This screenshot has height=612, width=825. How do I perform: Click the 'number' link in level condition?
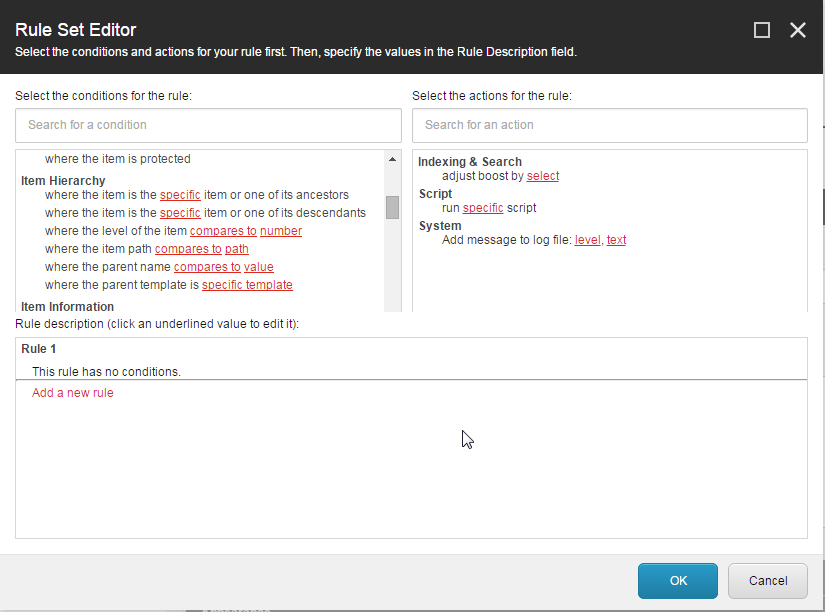[x=281, y=231]
